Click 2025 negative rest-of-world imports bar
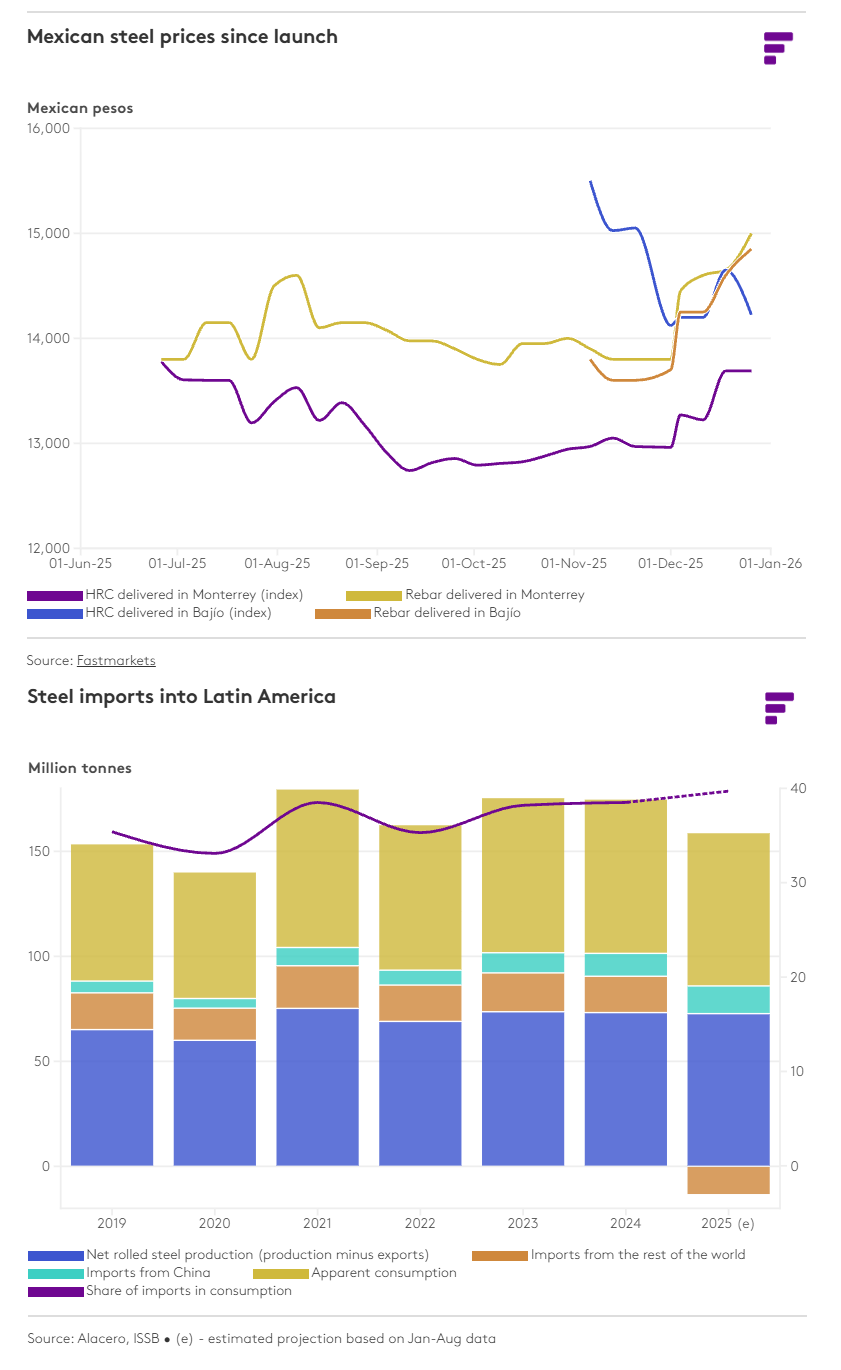841x1370 pixels. tap(728, 1180)
